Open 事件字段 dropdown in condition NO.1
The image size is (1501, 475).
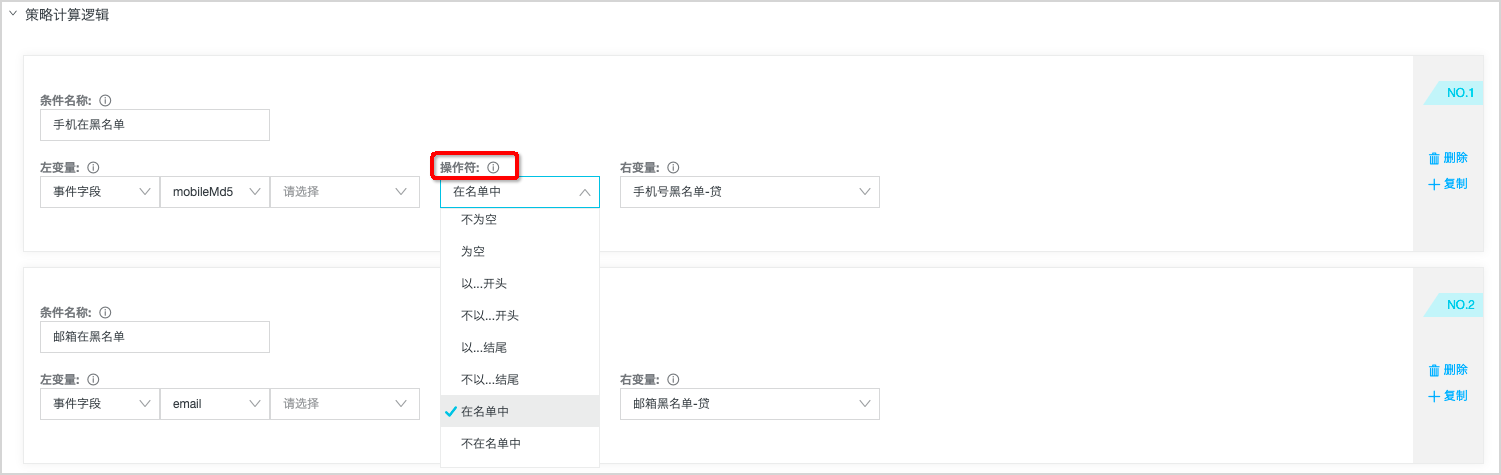99,192
